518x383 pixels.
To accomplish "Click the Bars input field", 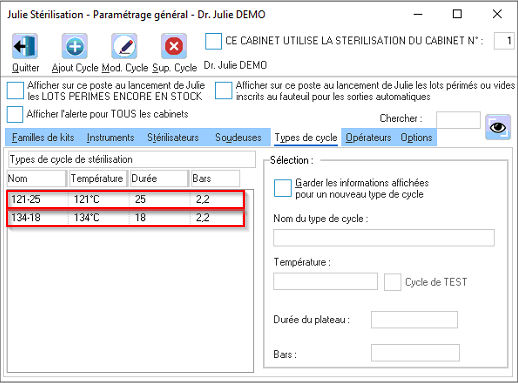I will (x=415, y=353).
